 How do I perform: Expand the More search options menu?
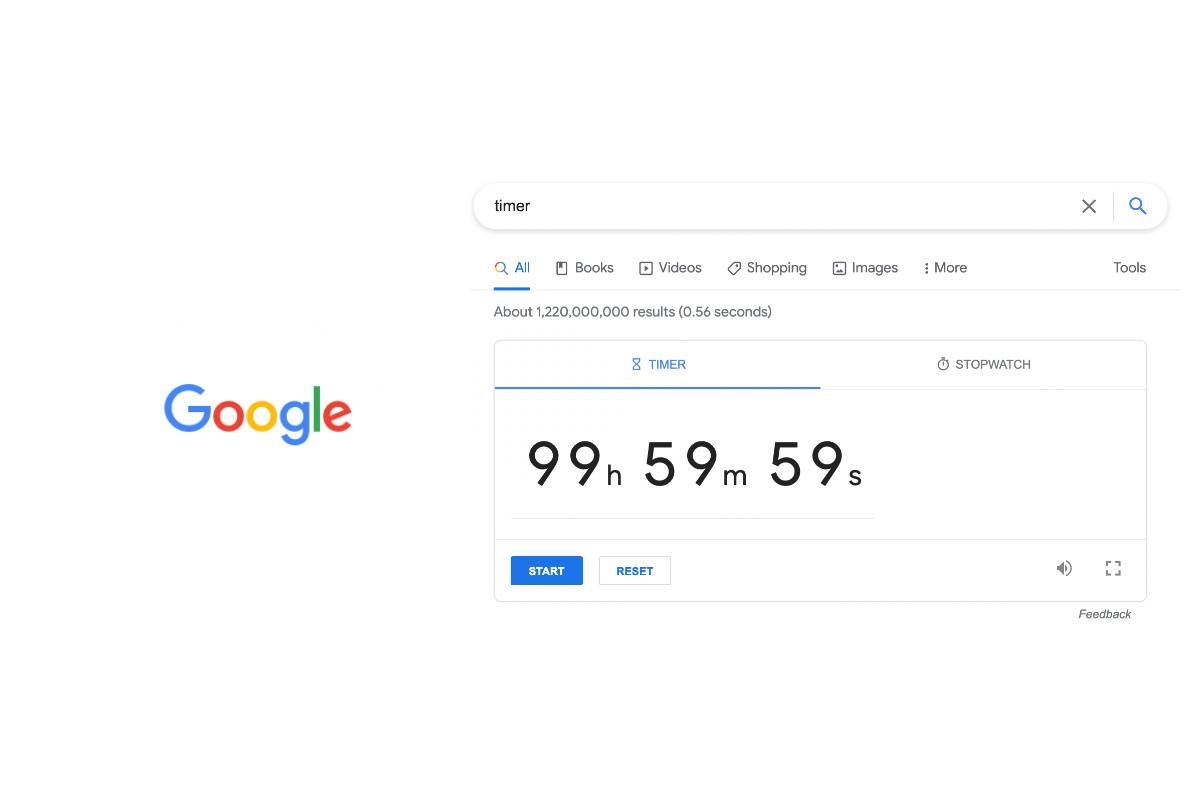[x=945, y=268]
